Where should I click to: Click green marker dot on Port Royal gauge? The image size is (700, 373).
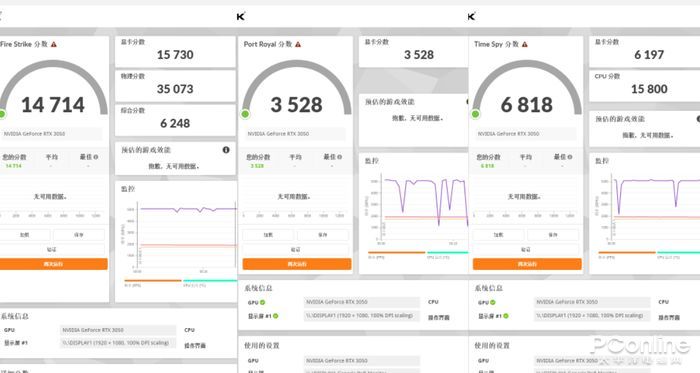point(245,114)
